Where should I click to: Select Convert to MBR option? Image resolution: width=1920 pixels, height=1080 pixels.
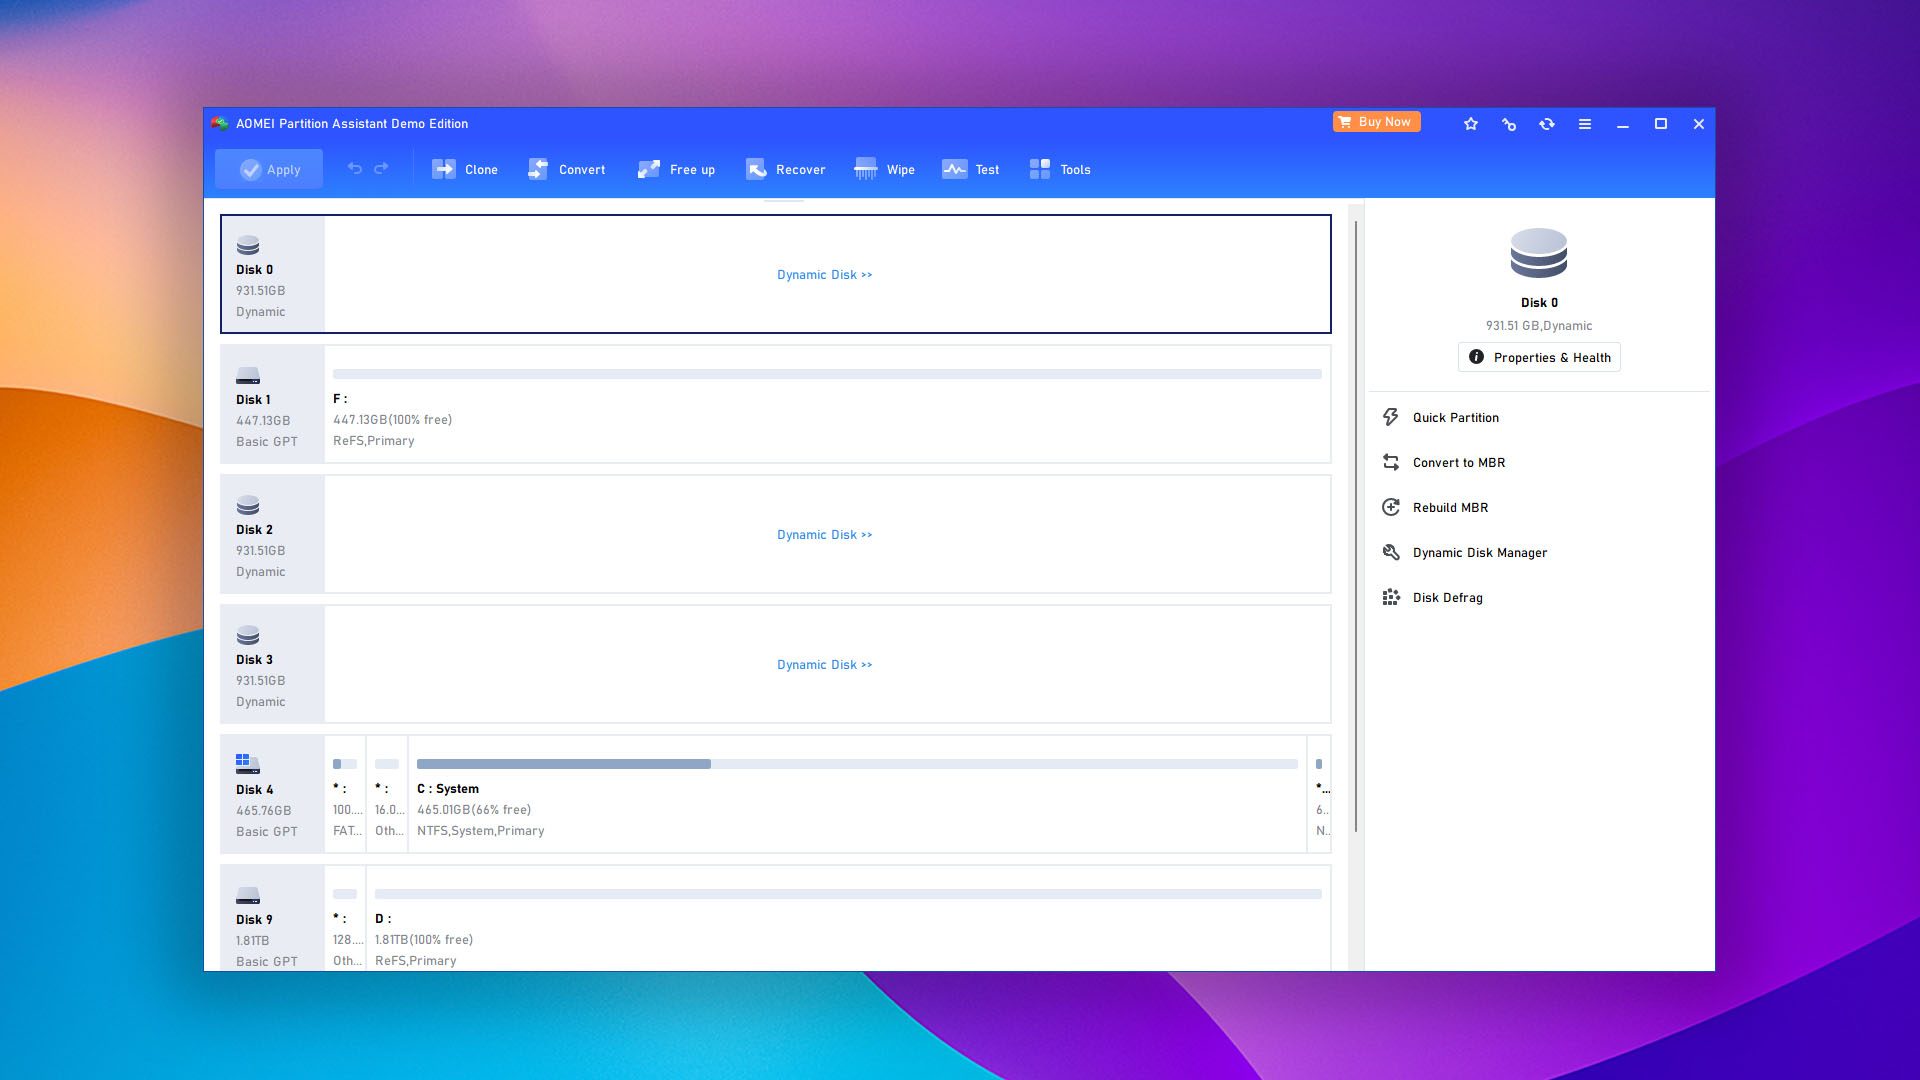click(x=1459, y=463)
